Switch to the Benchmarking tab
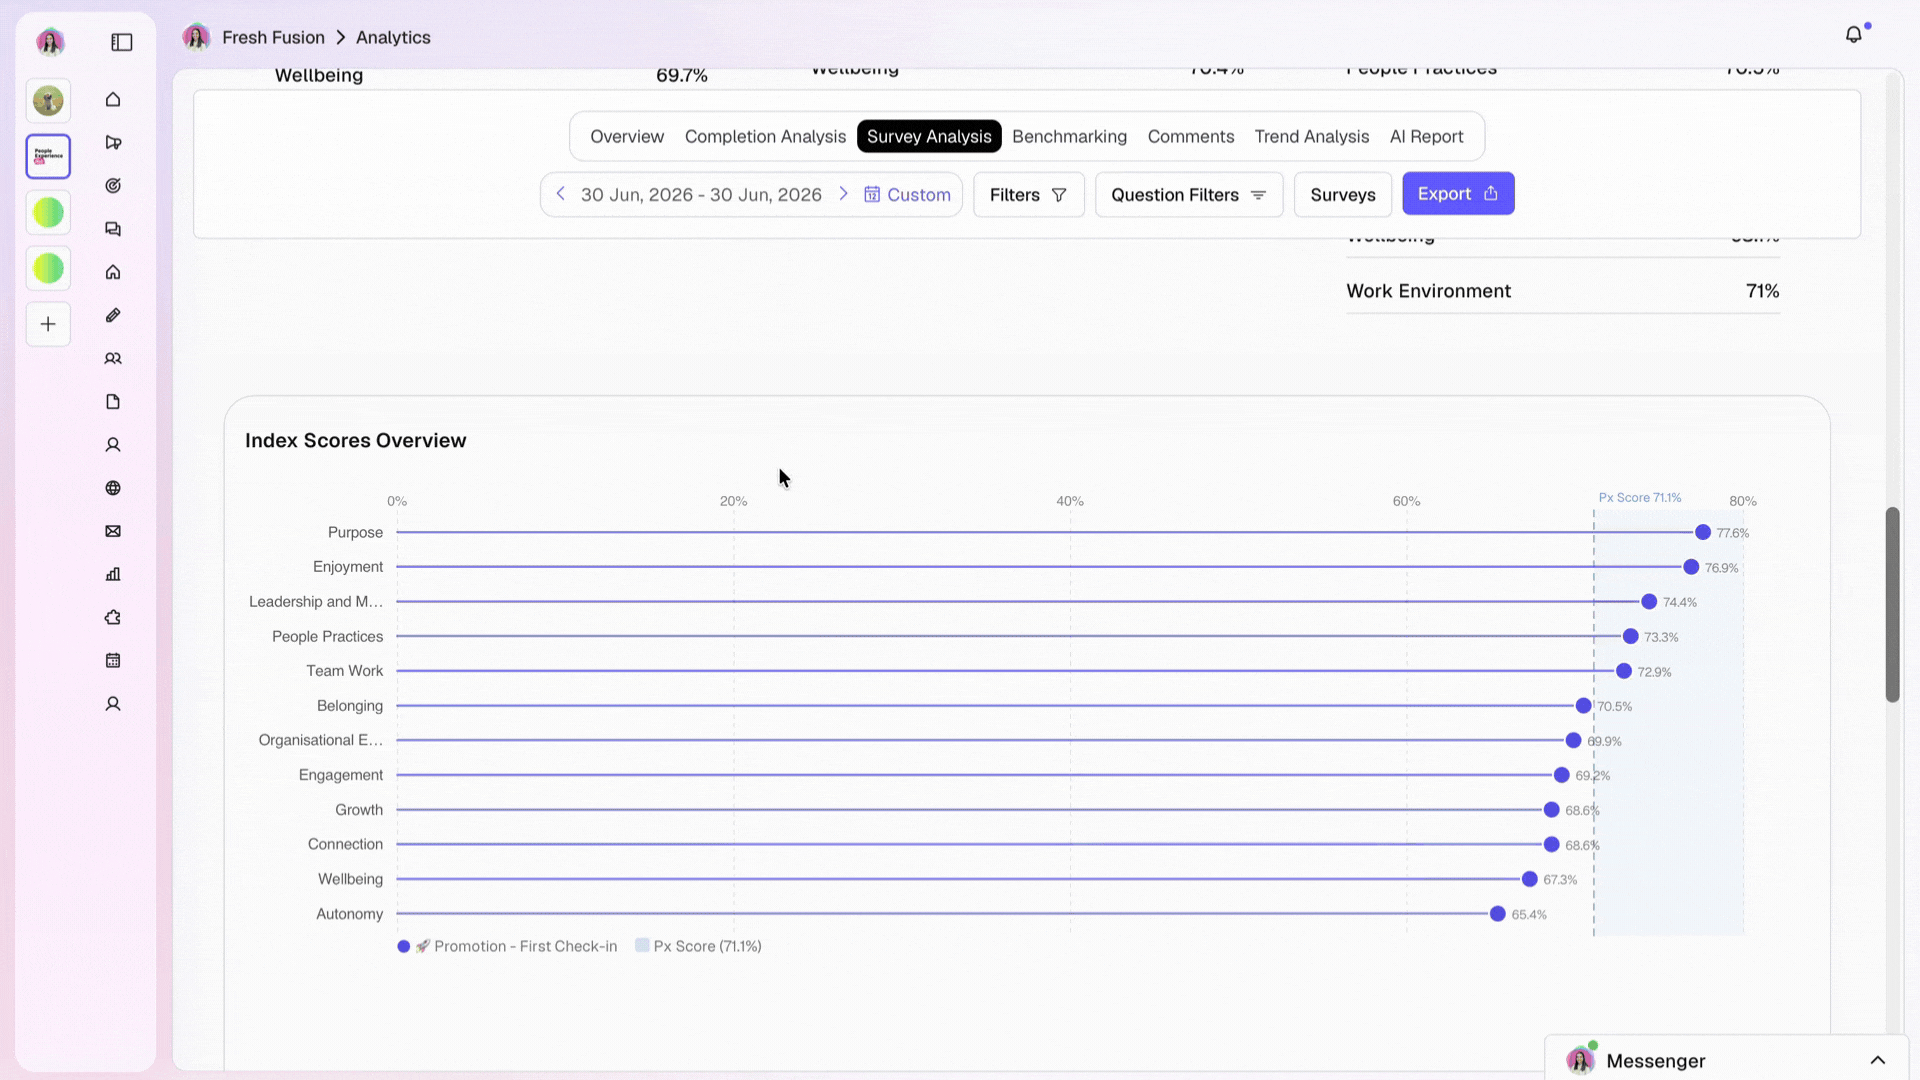Viewport: 1920px width, 1080px height. point(1069,136)
